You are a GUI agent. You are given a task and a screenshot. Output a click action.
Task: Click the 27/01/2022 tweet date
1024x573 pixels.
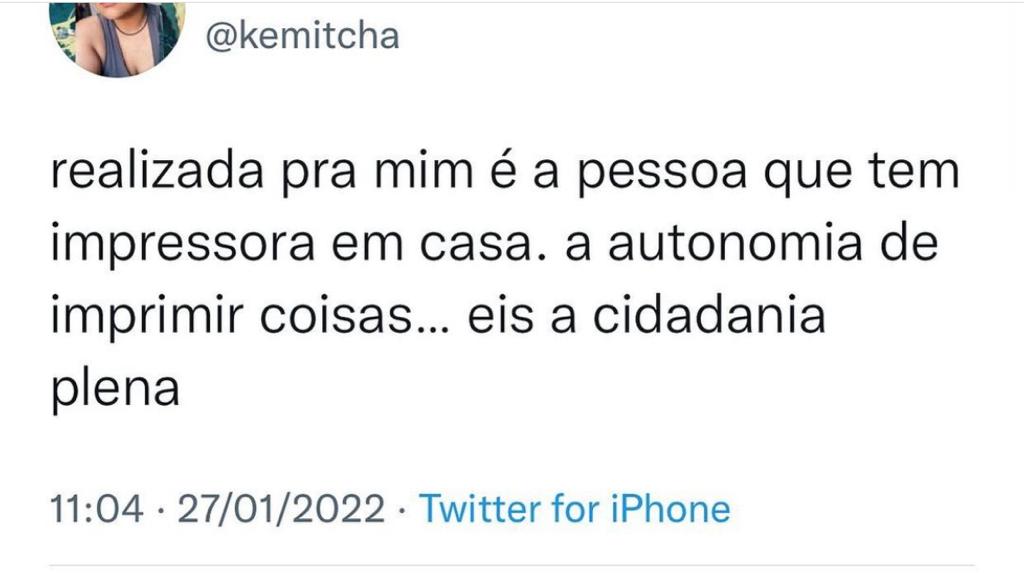[x=280, y=509]
